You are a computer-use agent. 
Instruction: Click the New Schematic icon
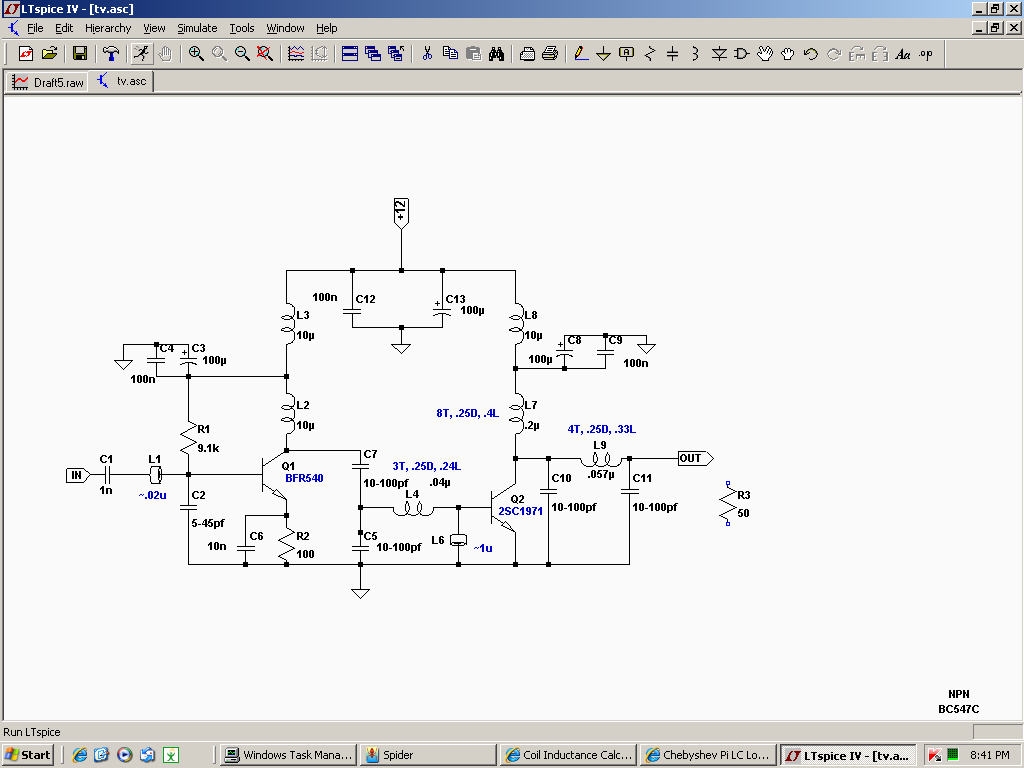[26, 54]
